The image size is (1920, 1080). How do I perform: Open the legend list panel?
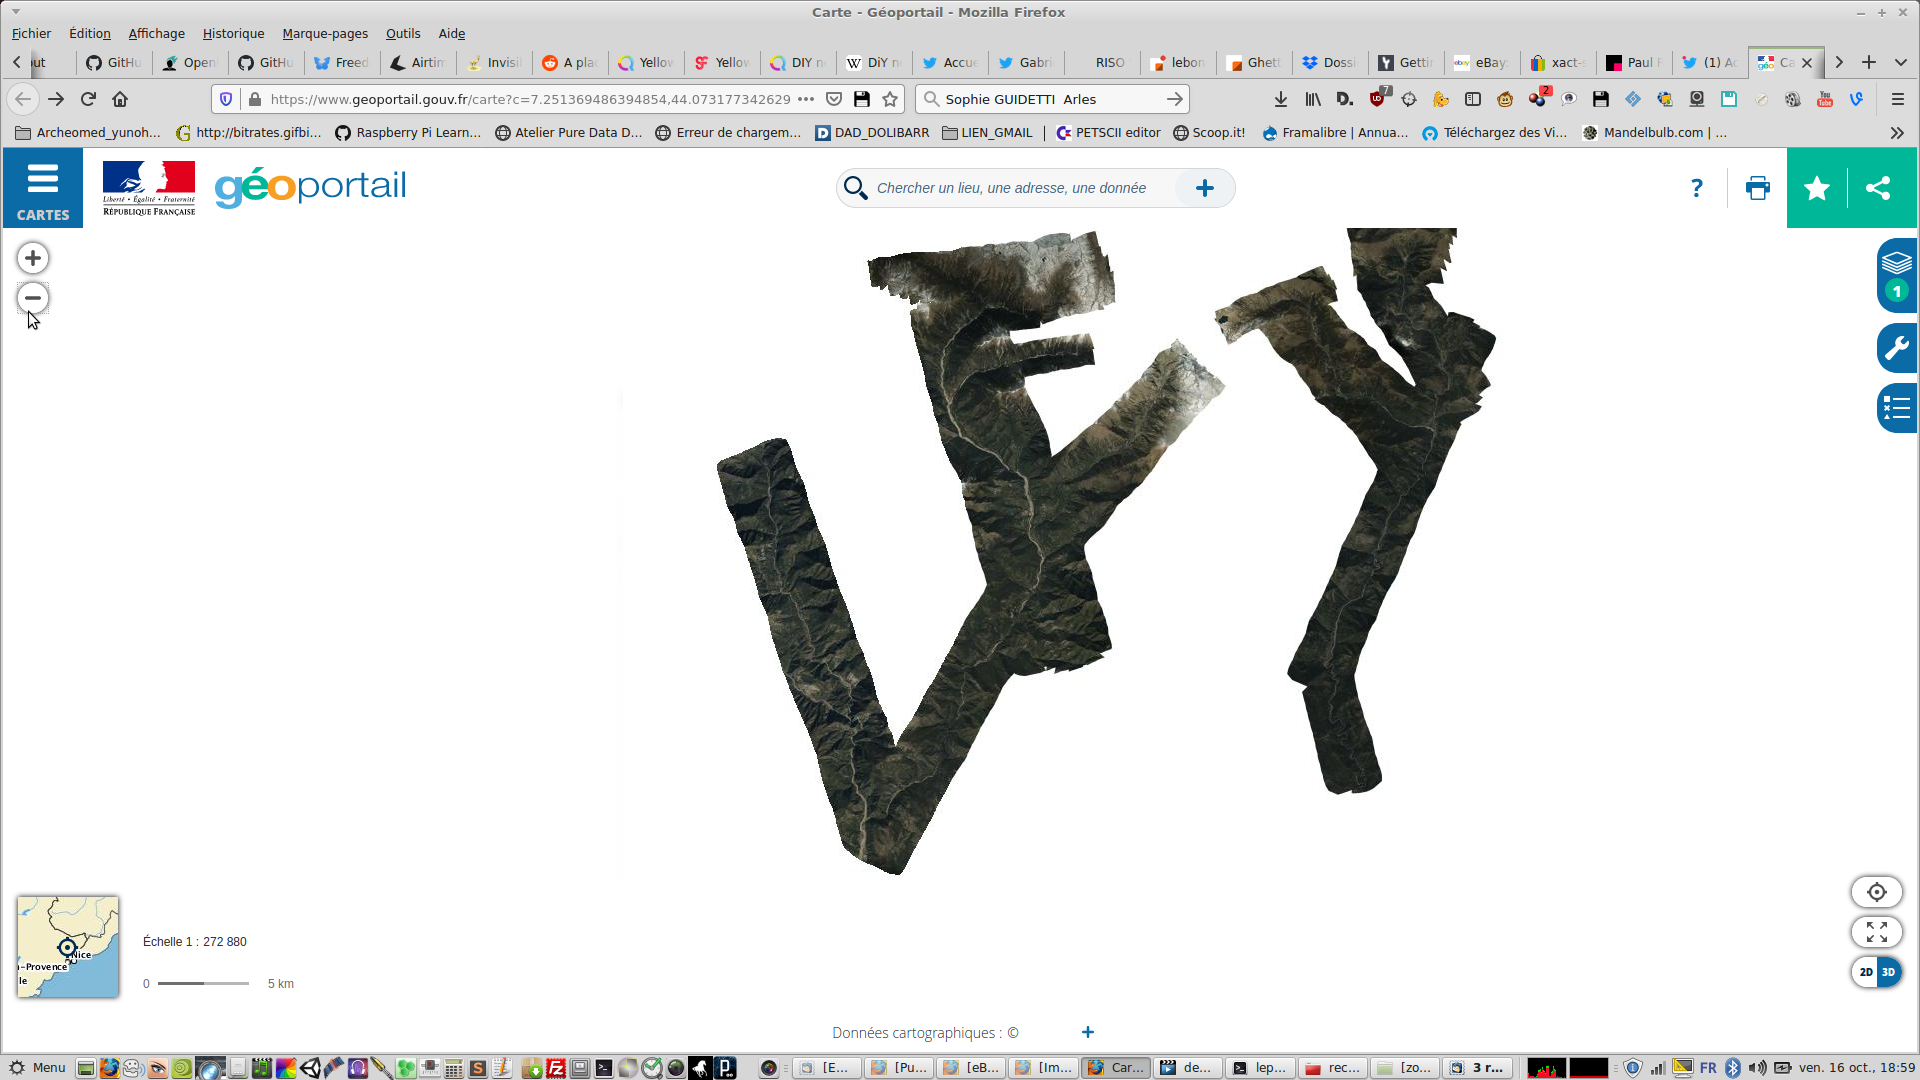click(1896, 408)
